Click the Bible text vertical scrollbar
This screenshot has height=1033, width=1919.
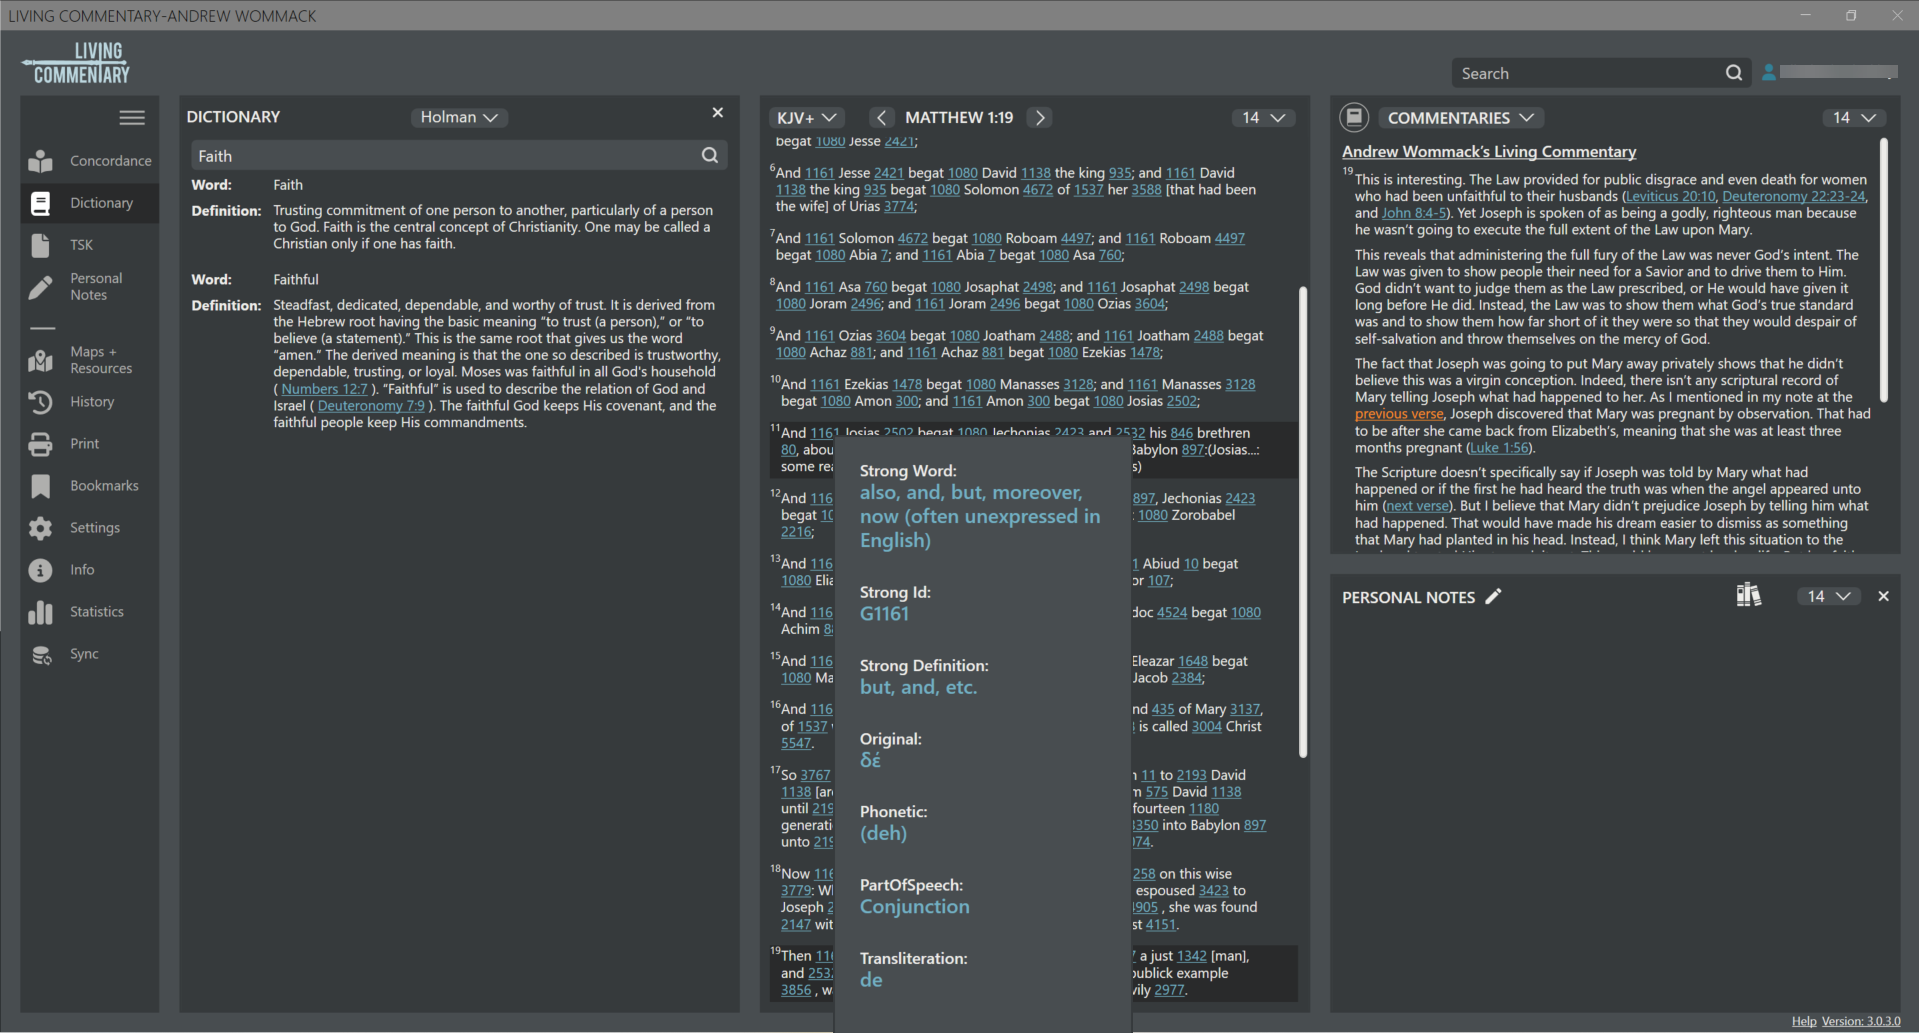[1302, 520]
